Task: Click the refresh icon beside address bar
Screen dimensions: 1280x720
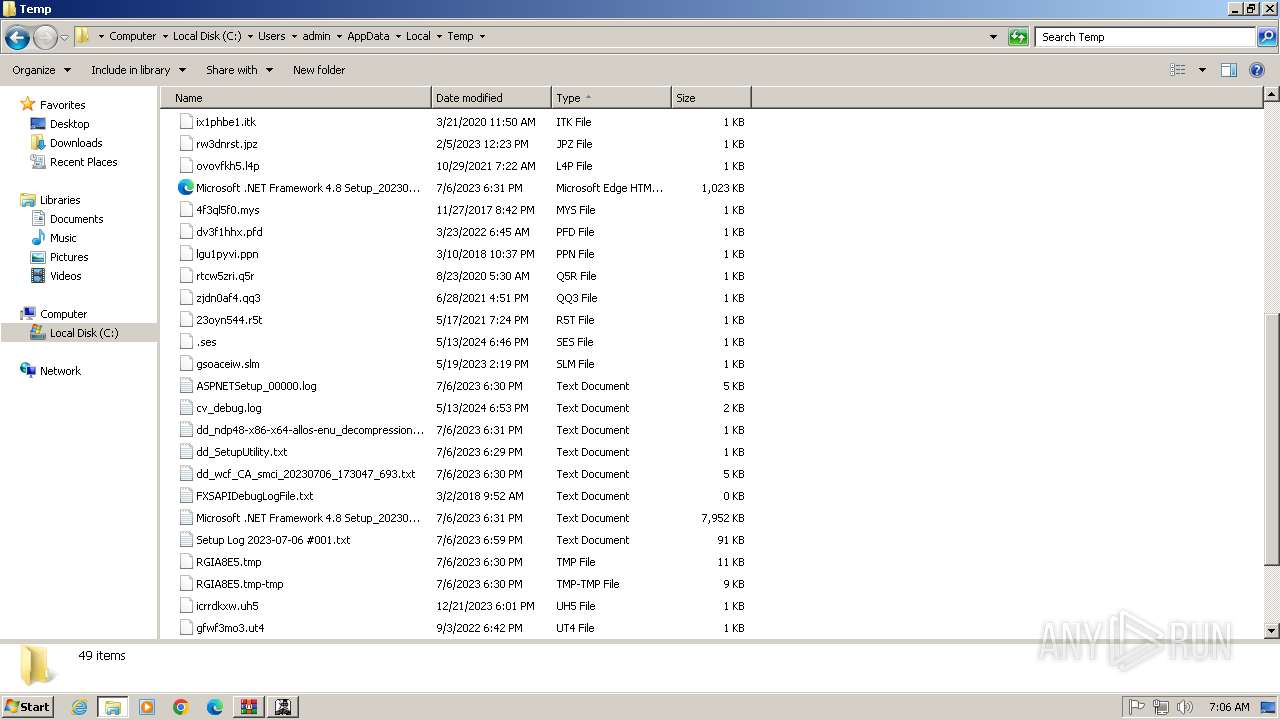Action: coord(1018,37)
